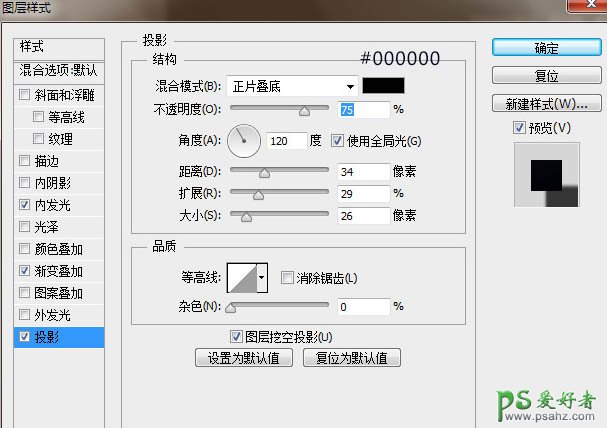The image size is (607, 428).
Task: Toggle the 斜面和浮雕 checkbox
Action: click(24, 96)
